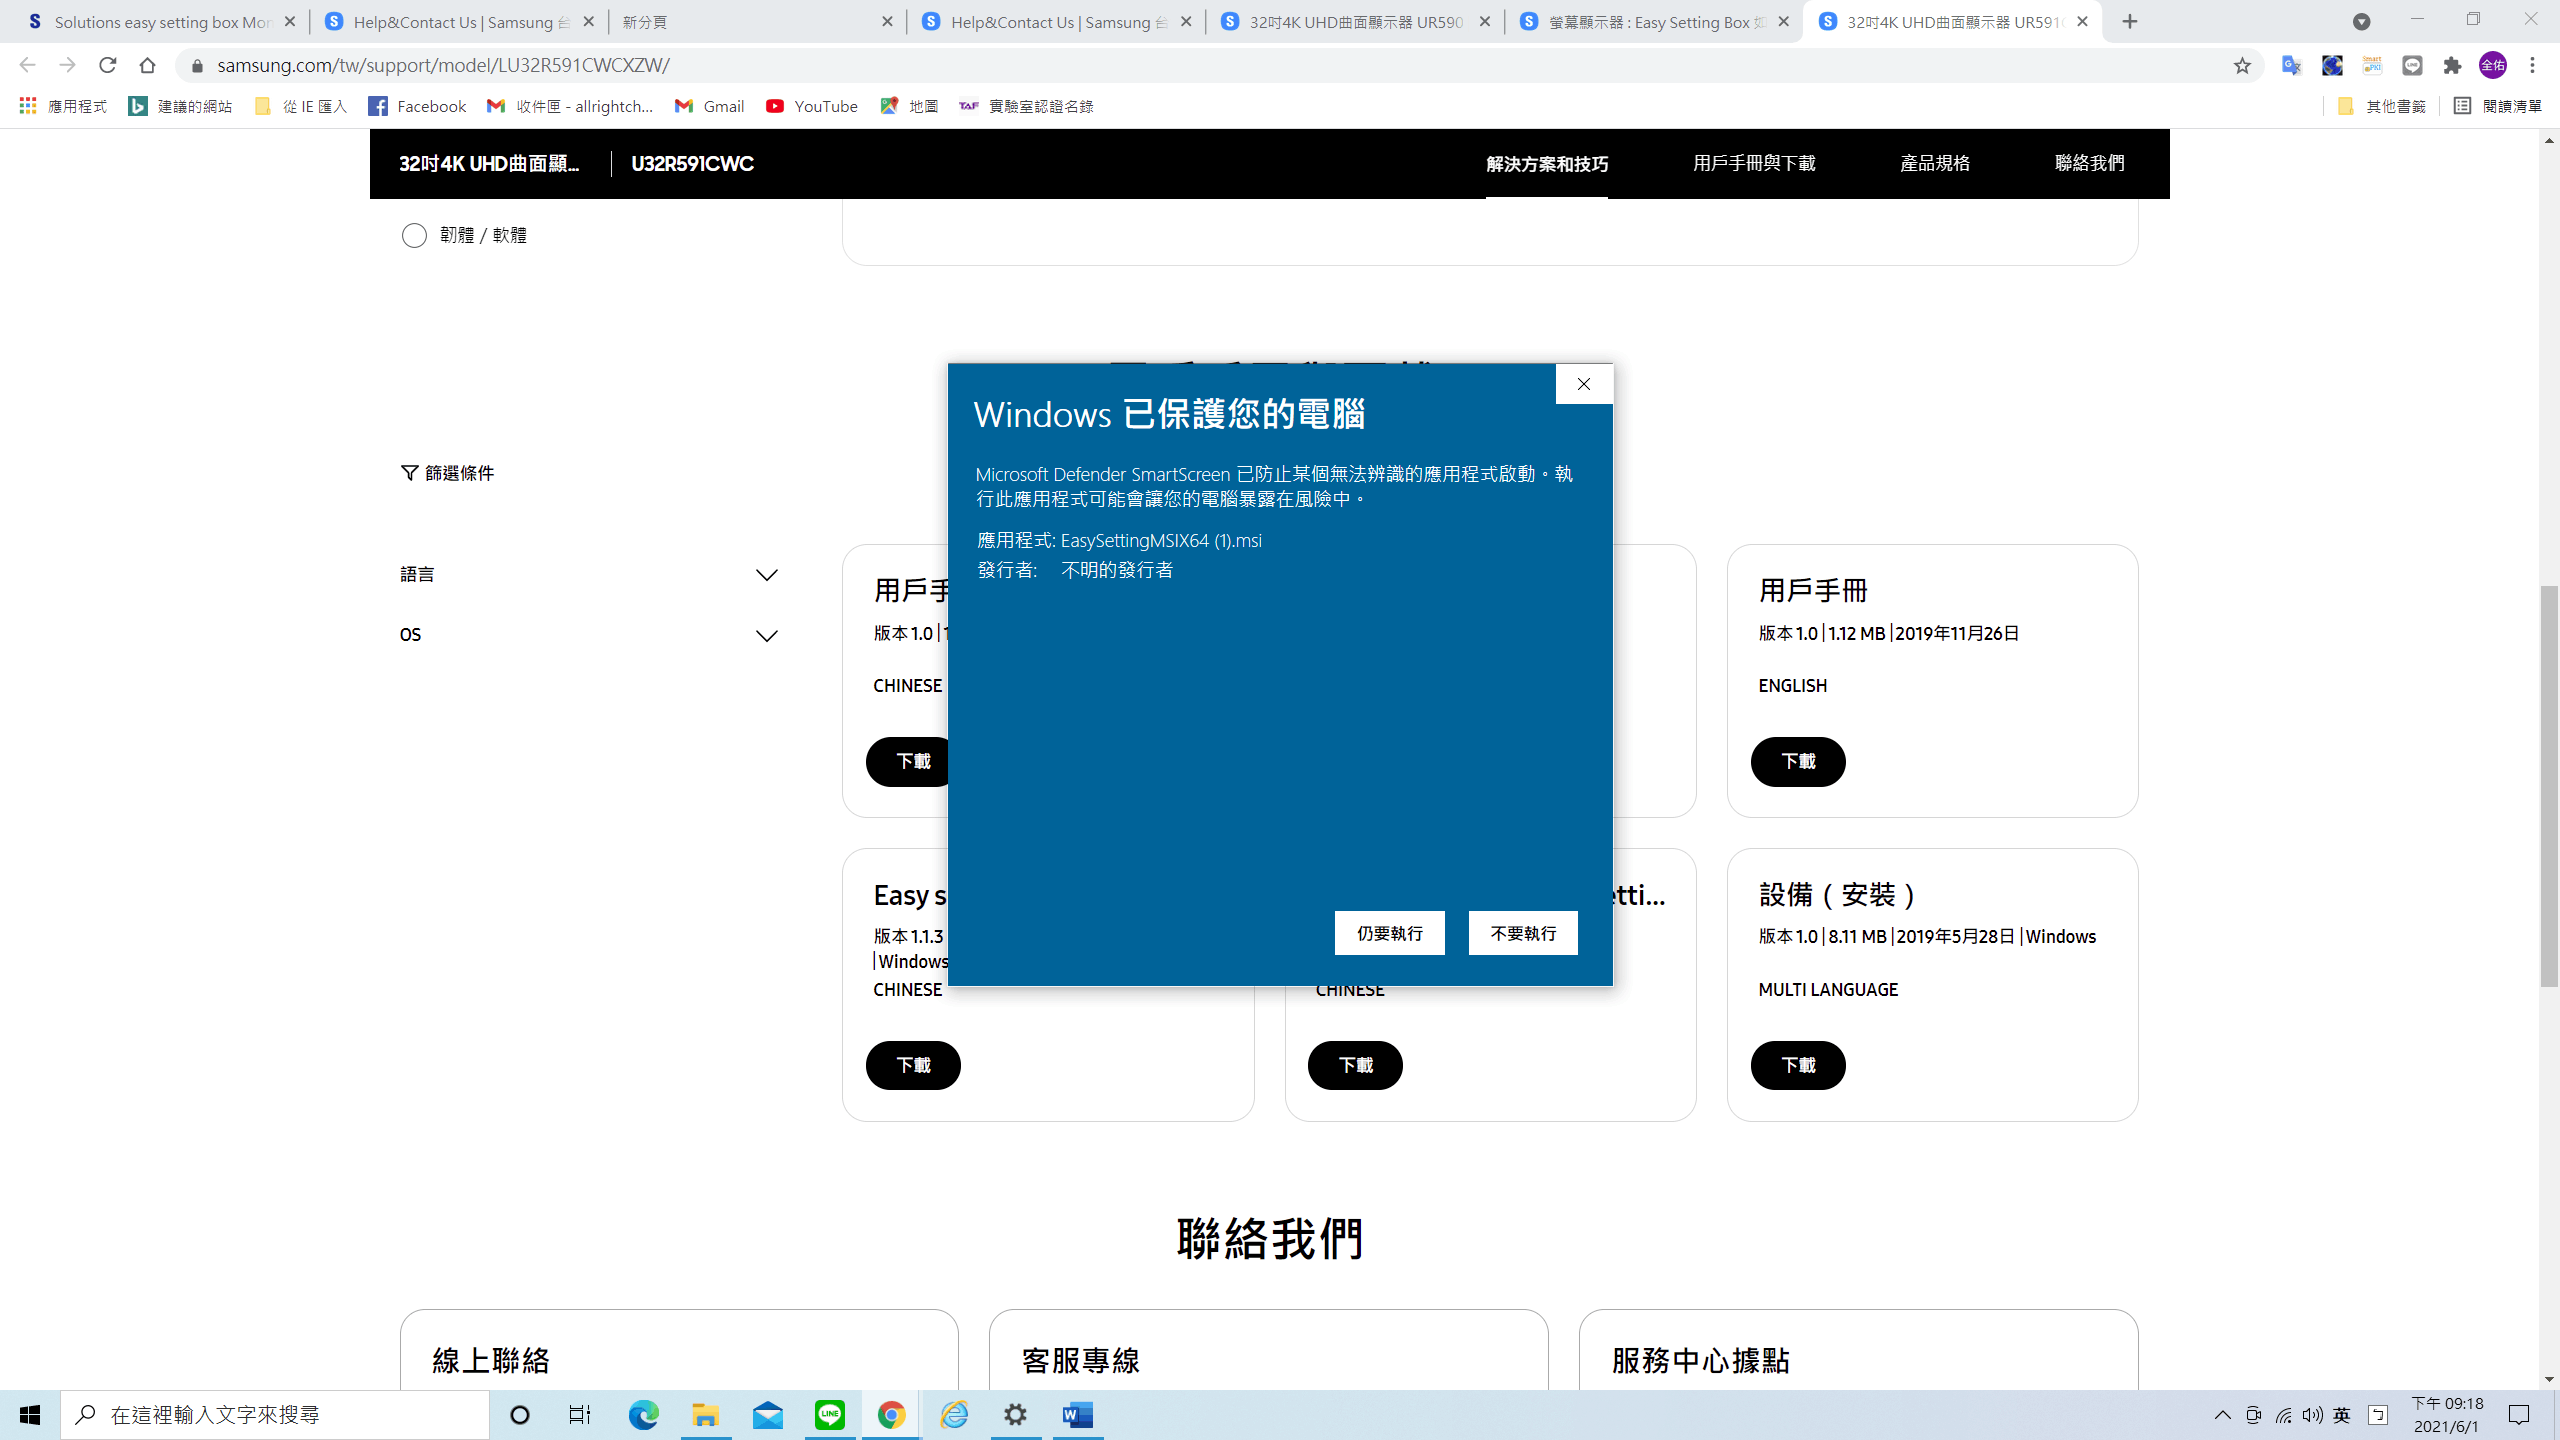Open notification center icon
The height and width of the screenshot is (1440, 2560).
[x=2519, y=1415]
